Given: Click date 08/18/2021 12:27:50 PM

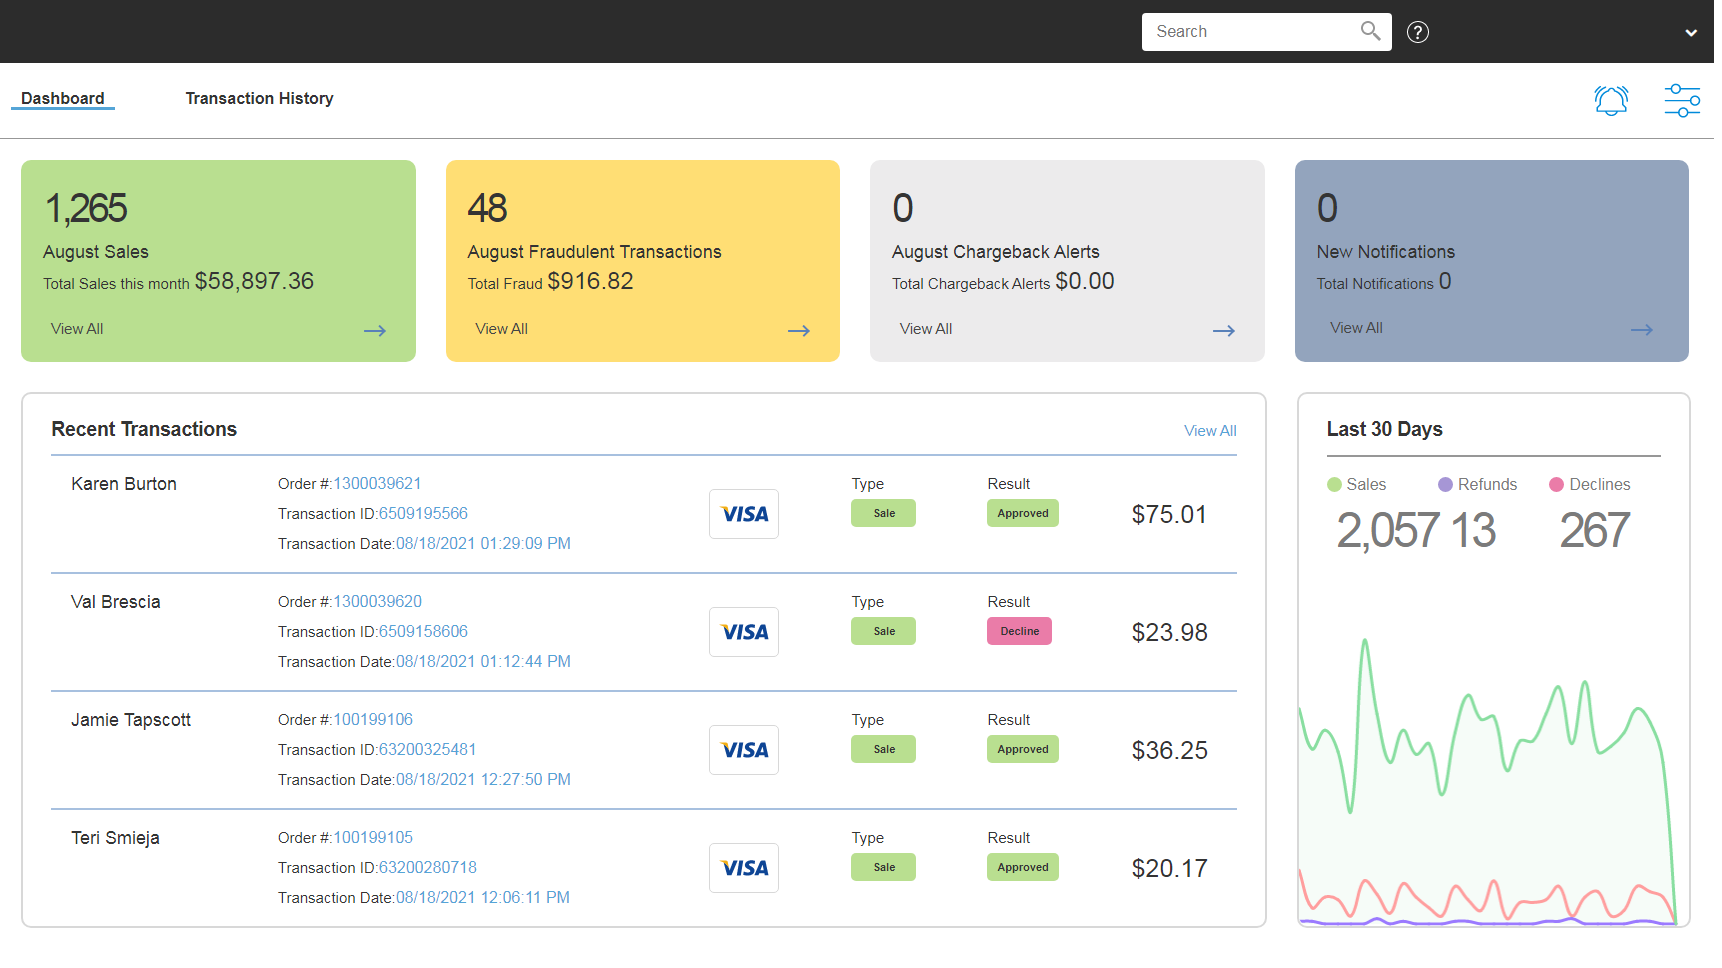Looking at the screenshot, I should point(483,780).
